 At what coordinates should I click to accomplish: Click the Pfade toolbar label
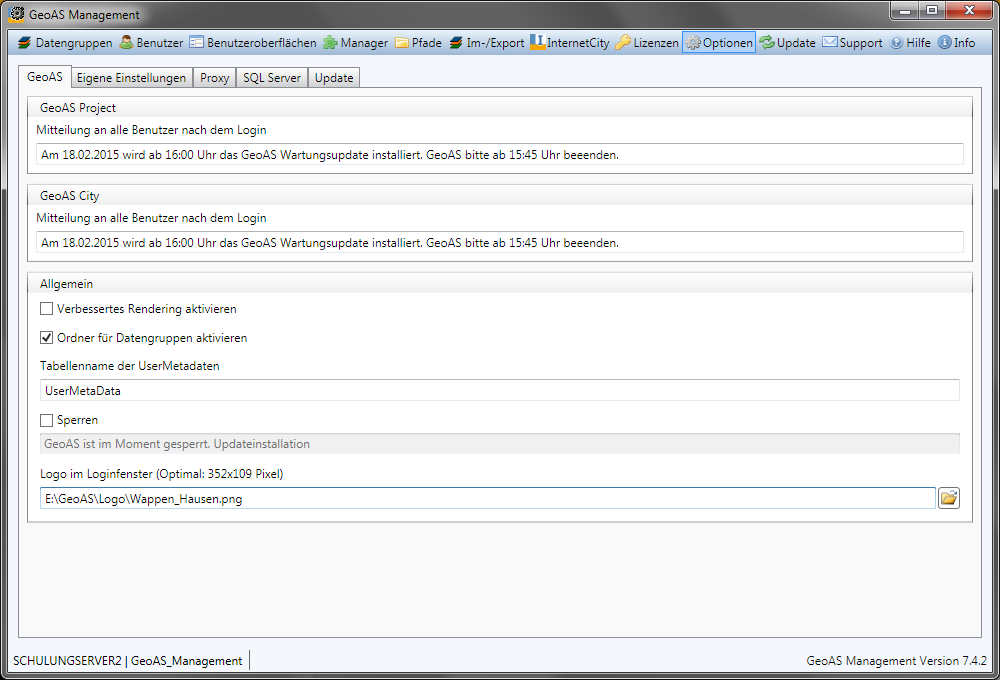click(427, 43)
